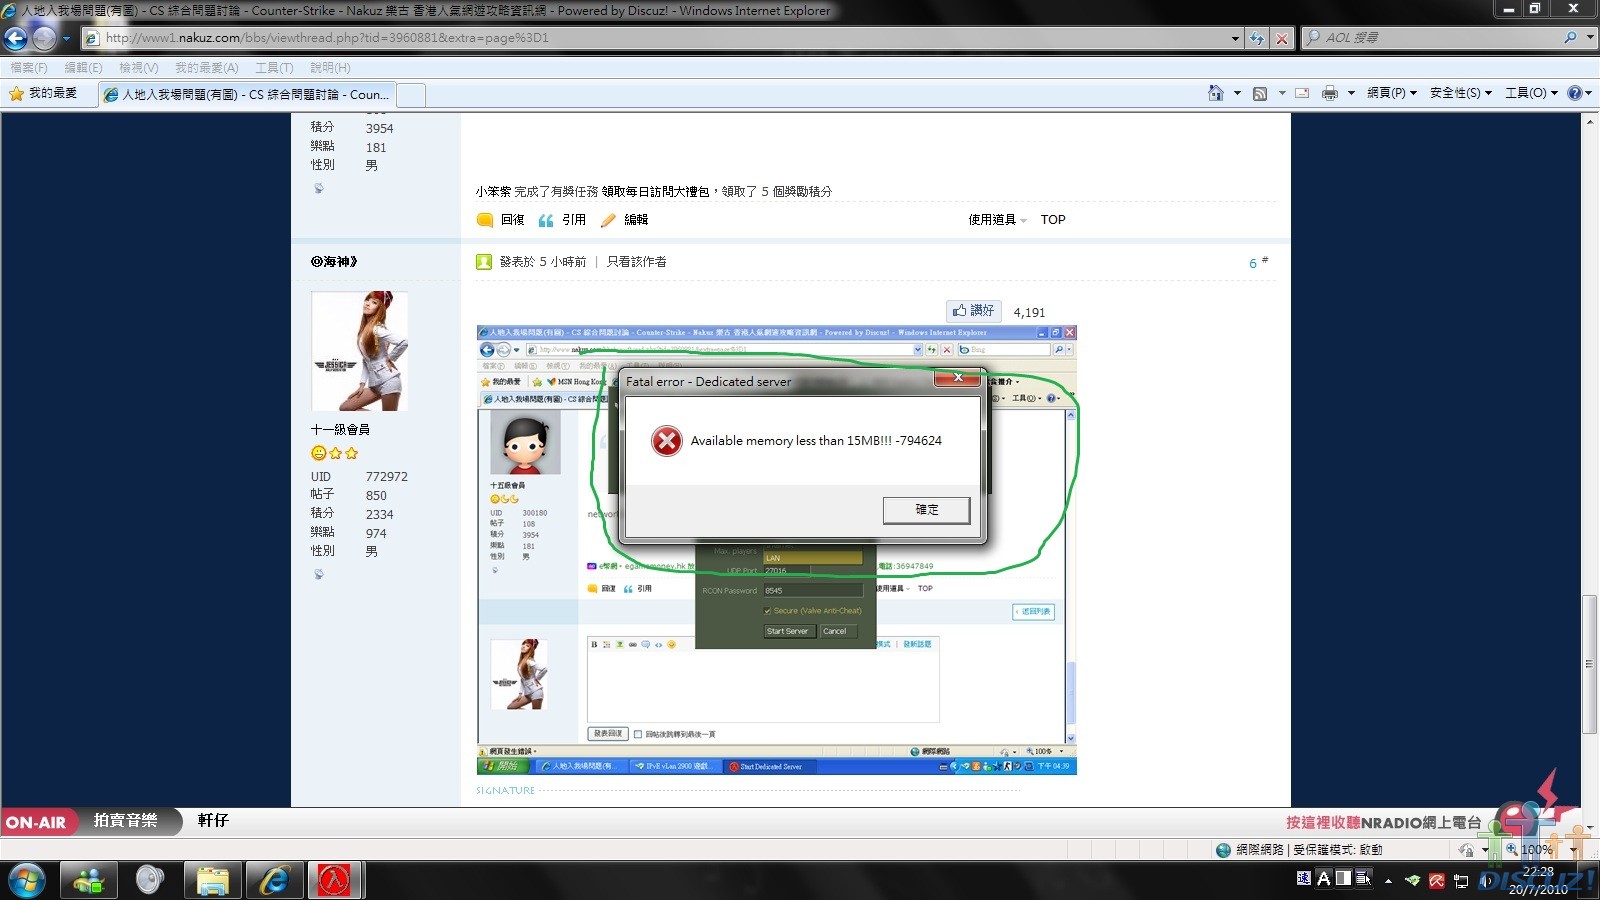This screenshot has height=900, width=1600.
Task: Open the folder Explorer icon on taskbar
Action: pos(212,880)
